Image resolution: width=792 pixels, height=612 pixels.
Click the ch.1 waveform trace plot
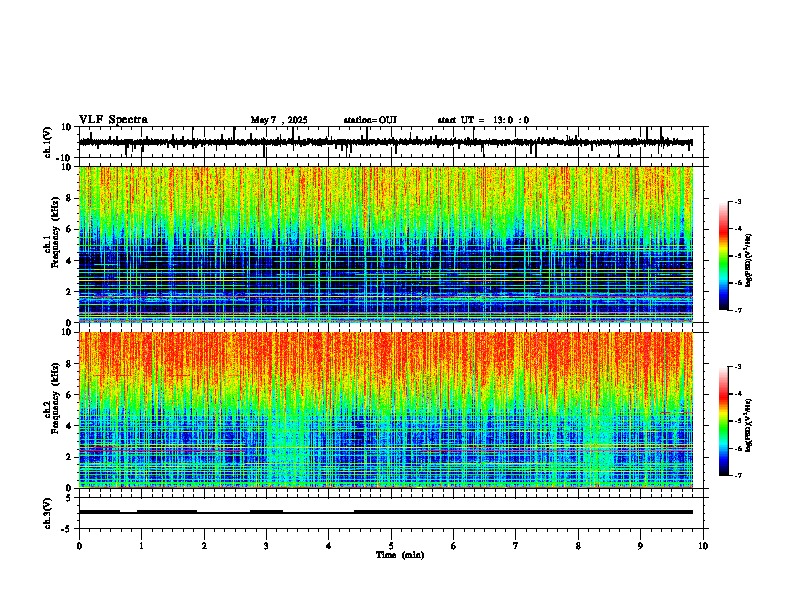pyautogui.click(x=391, y=142)
